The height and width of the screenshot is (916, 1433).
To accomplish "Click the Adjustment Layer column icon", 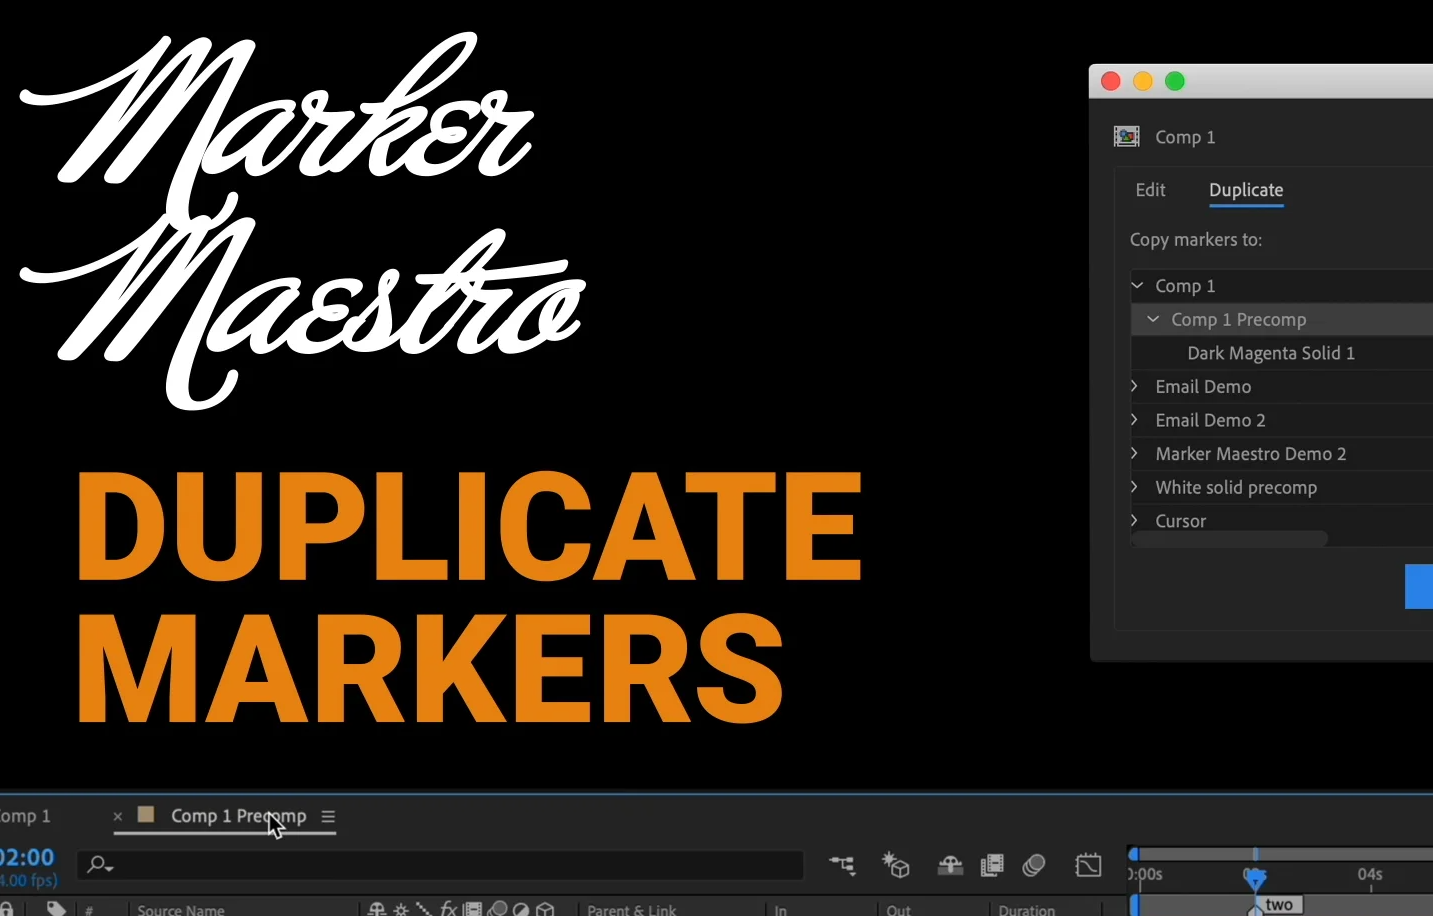I will (x=521, y=909).
